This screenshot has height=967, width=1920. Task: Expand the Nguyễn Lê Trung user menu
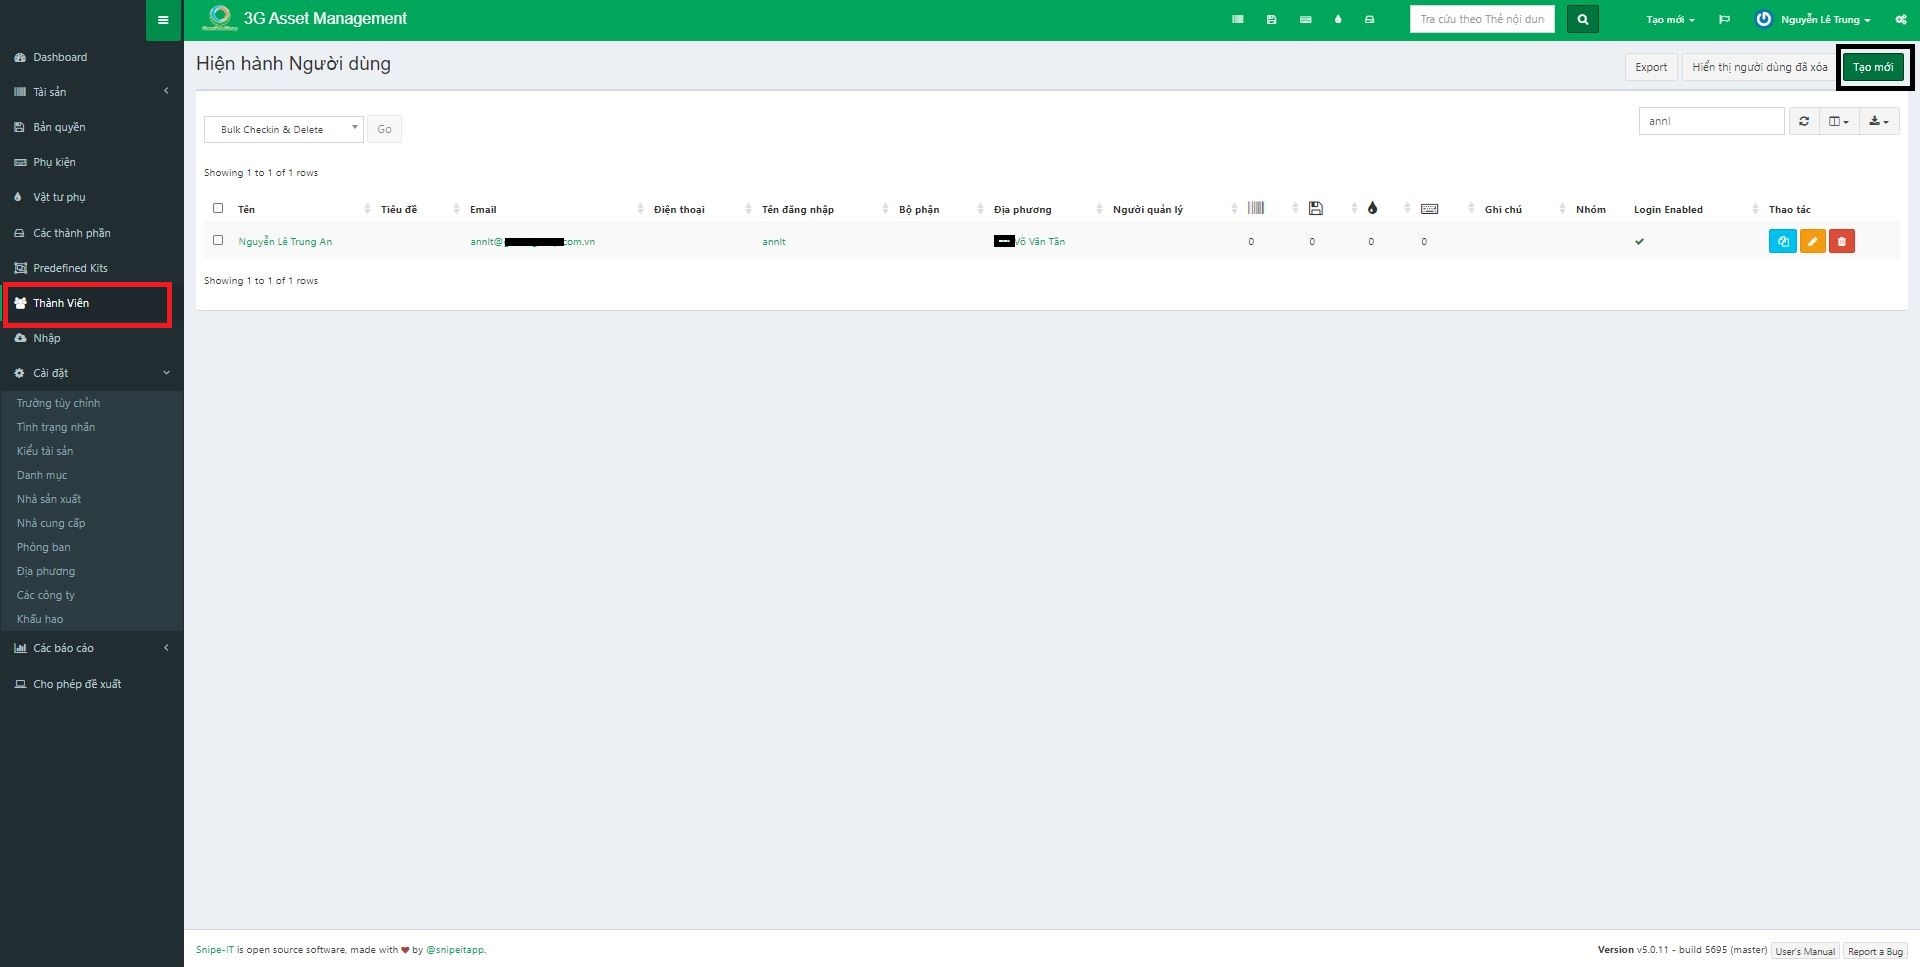pos(1815,20)
